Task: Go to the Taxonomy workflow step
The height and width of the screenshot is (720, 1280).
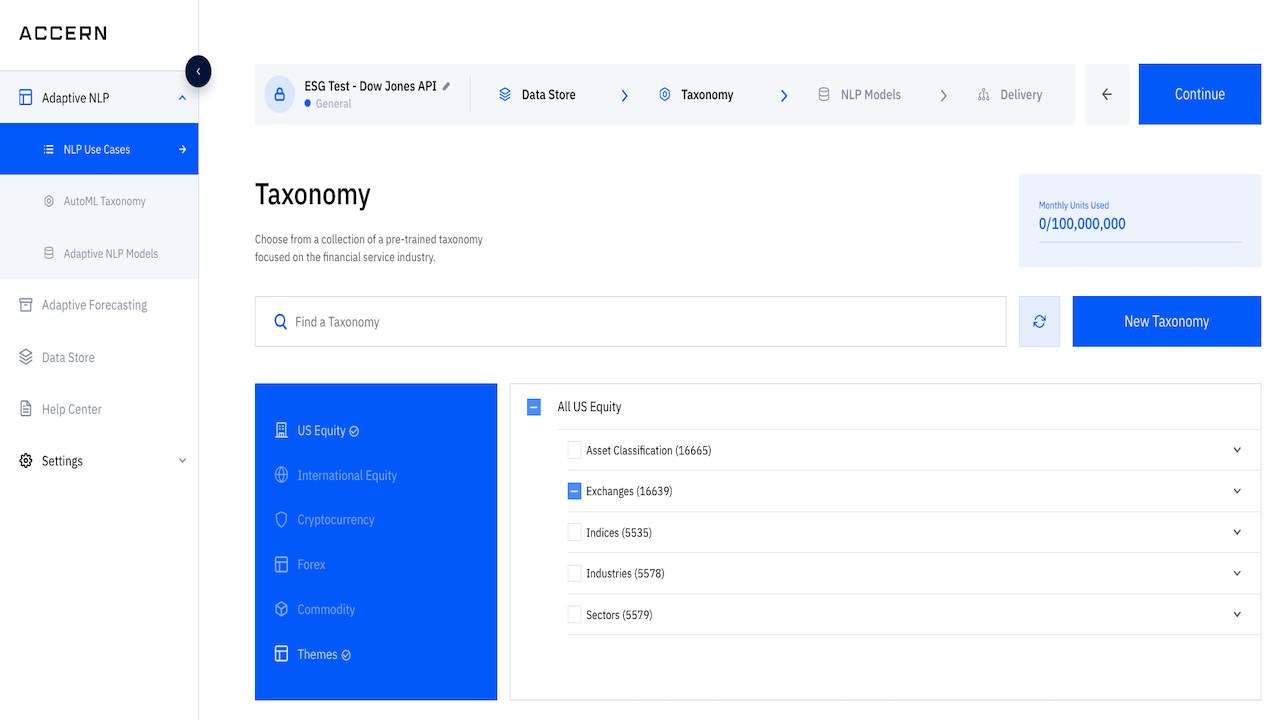Action: [x=707, y=95]
